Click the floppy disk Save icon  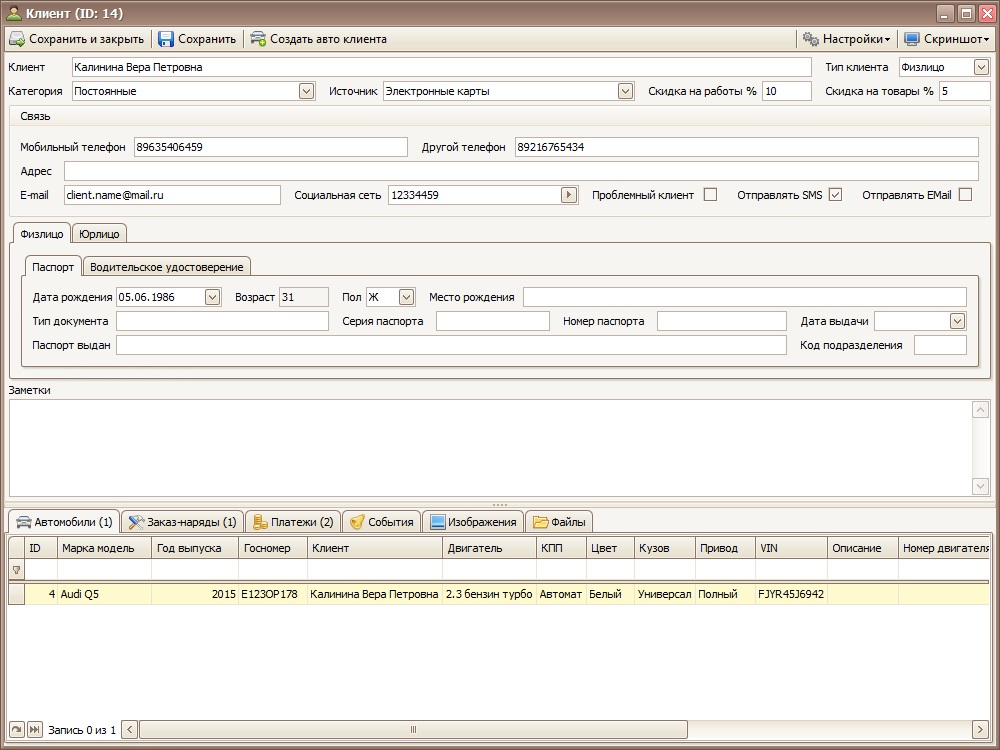point(166,39)
